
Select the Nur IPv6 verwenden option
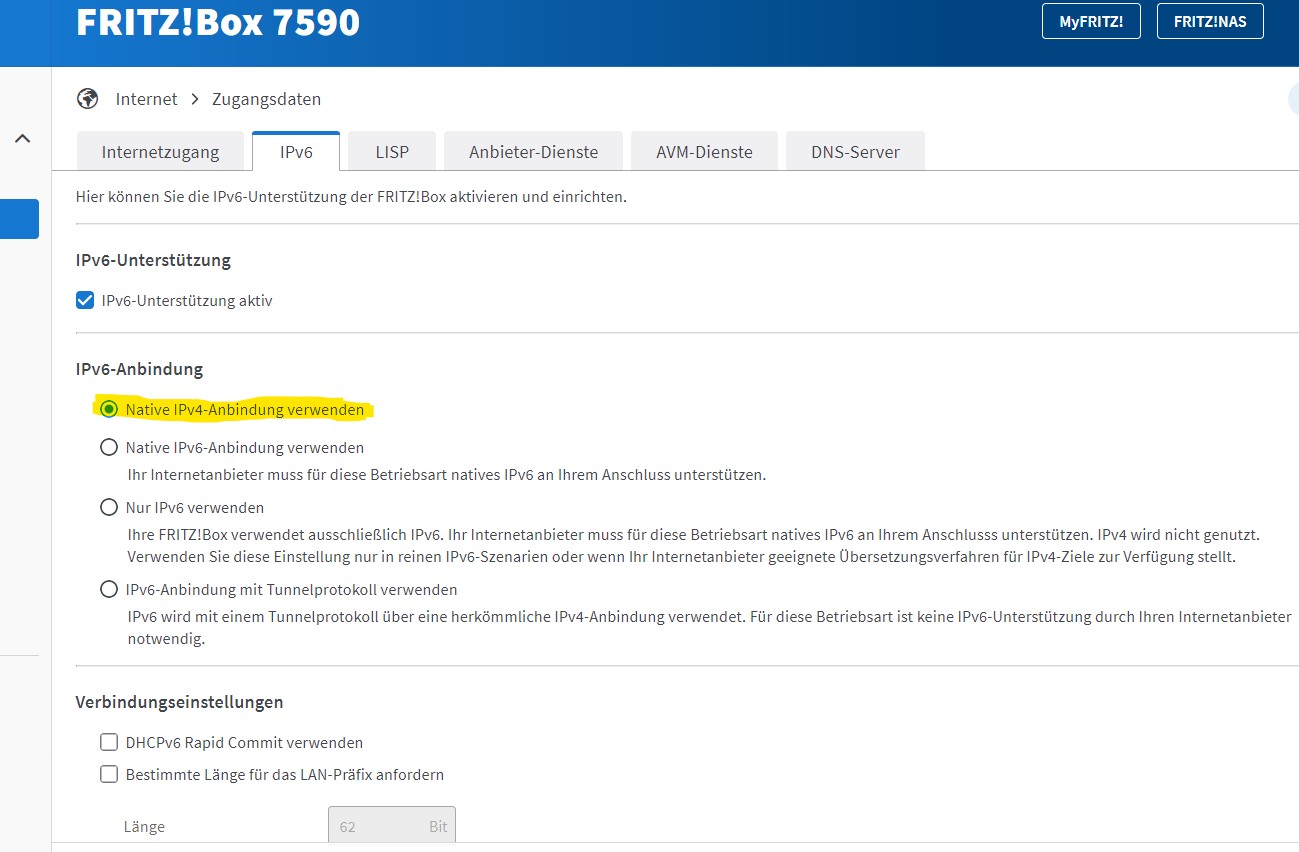[109, 507]
